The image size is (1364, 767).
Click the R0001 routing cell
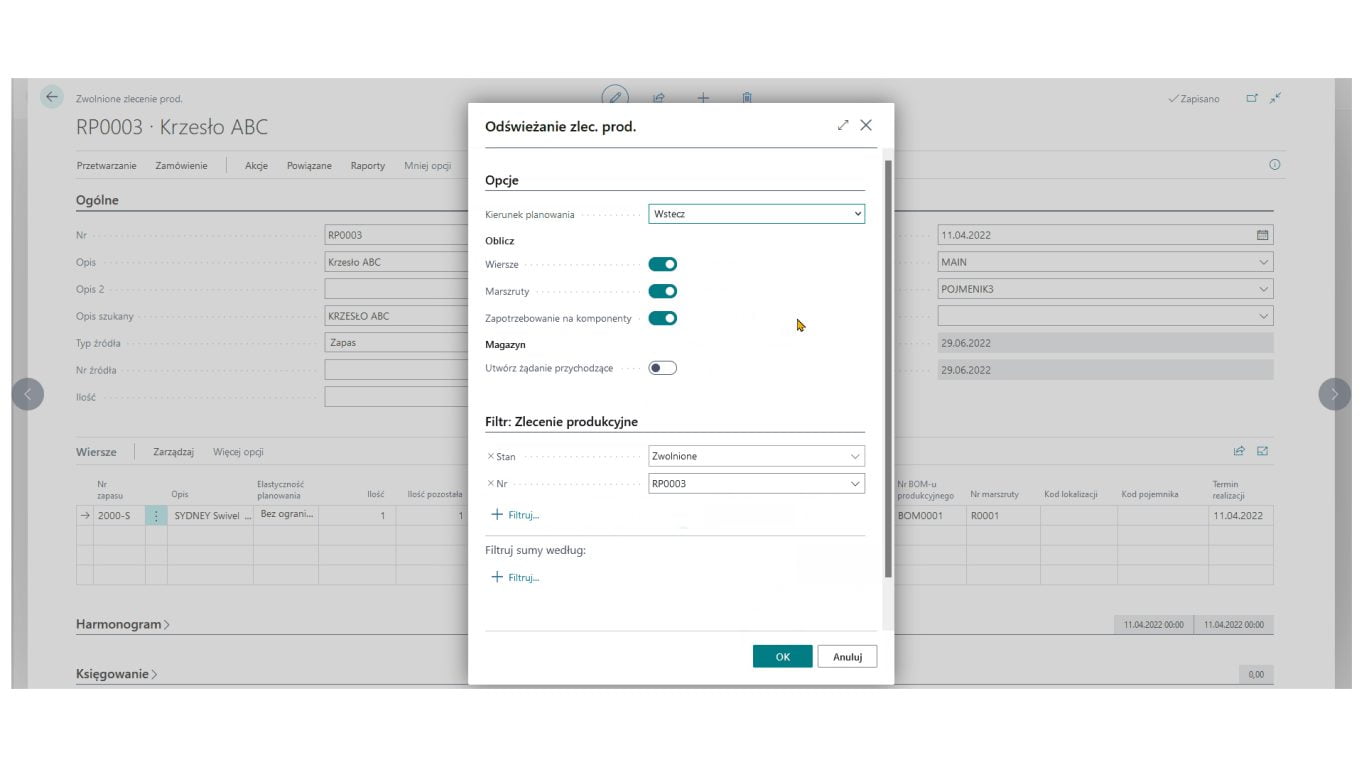[x=1003, y=516]
